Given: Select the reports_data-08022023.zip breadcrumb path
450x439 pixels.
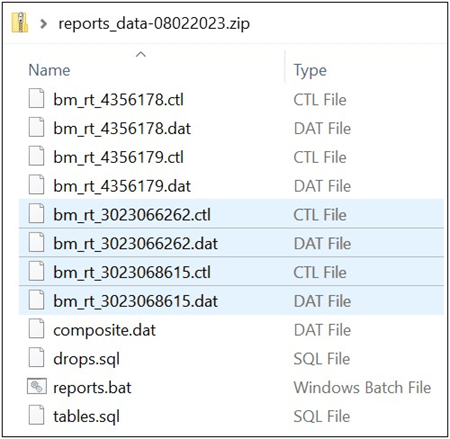Looking at the screenshot, I should pyautogui.click(x=154, y=24).
